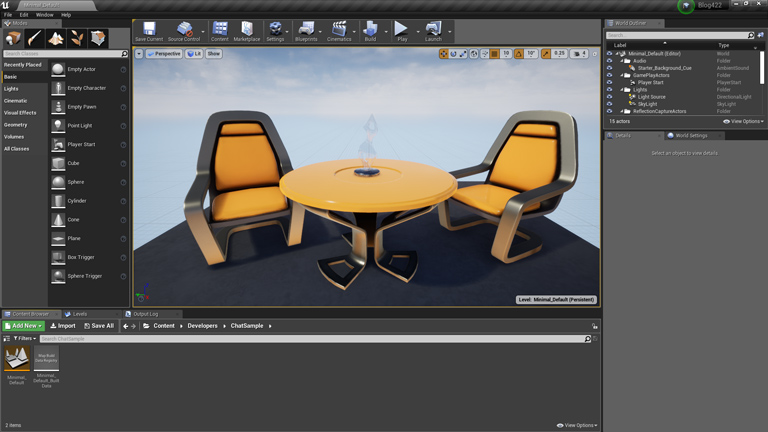Select the Minimal_Default_BuiltData asset thumbnail
Screen dimensions: 768x432
[x=46, y=358]
